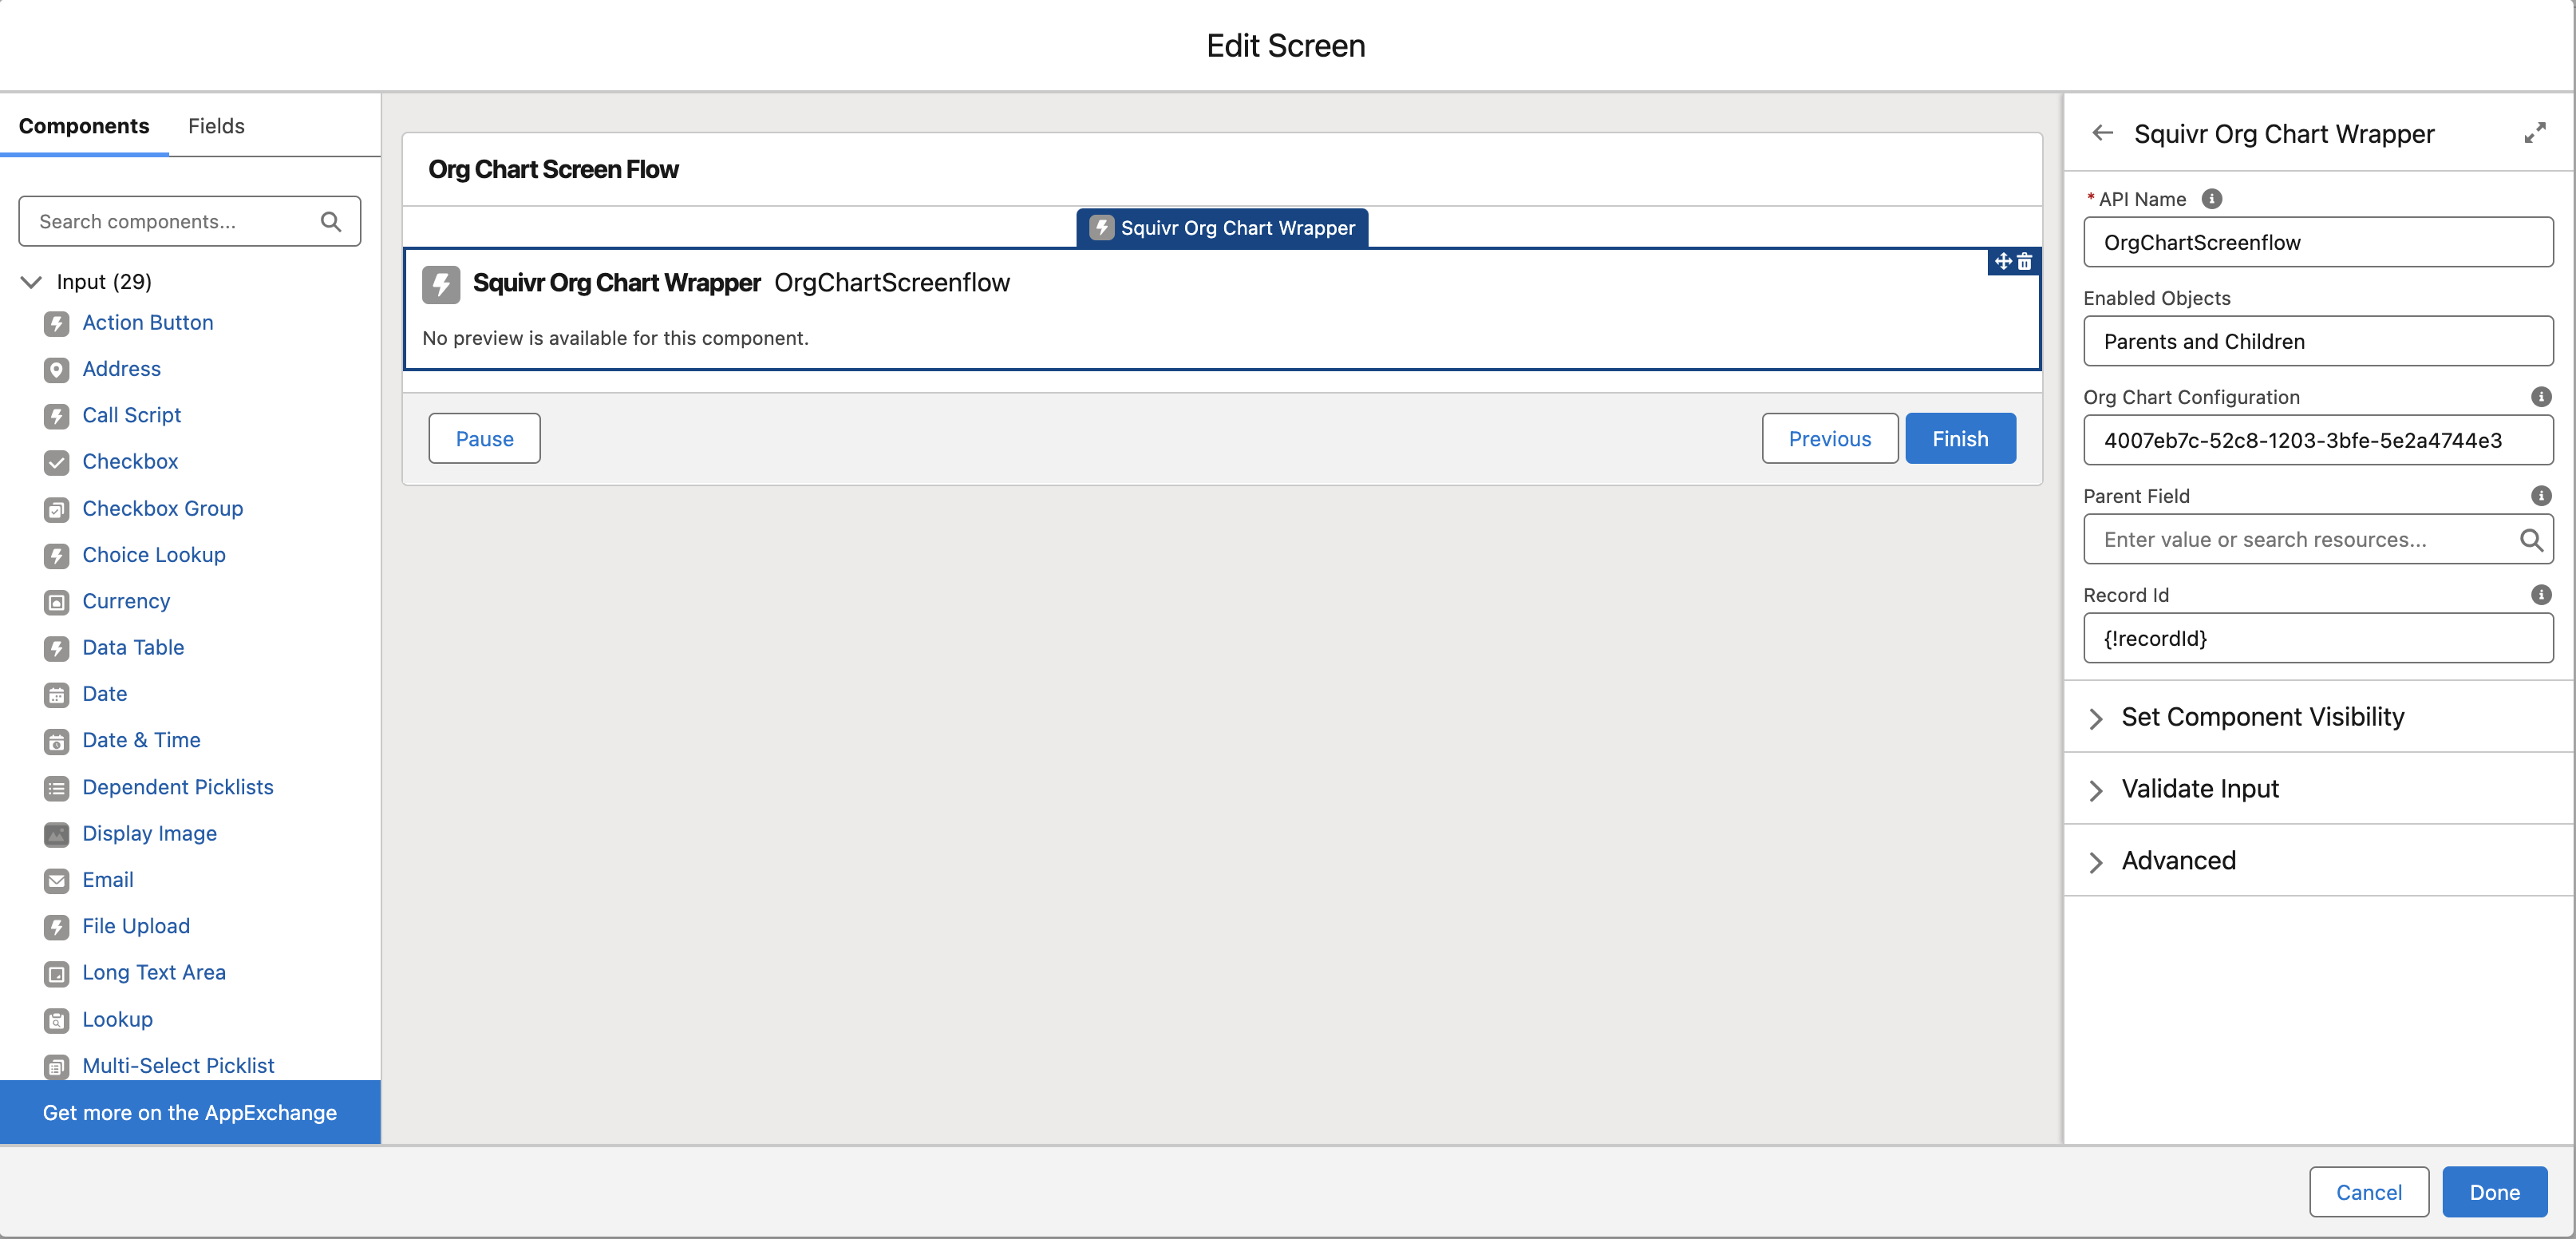Viewport: 2576px width, 1239px height.
Task: Click the lightning icon in canvas component
Action: tap(441, 284)
